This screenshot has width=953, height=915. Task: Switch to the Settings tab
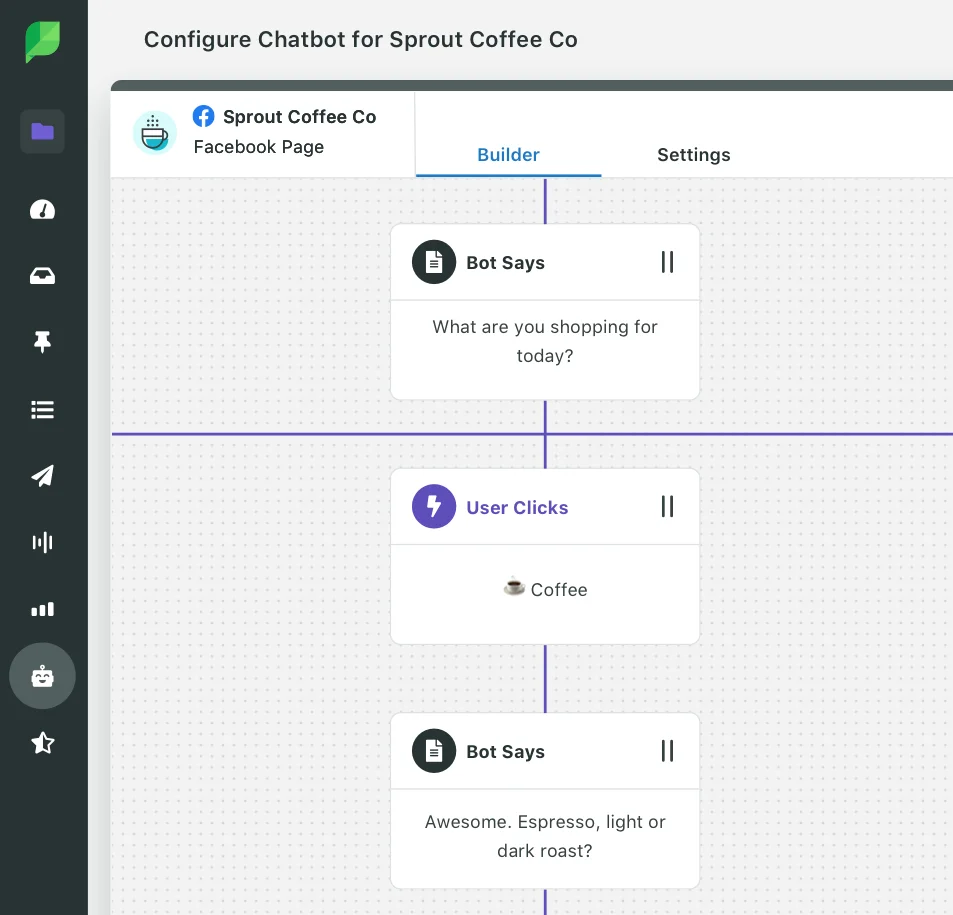click(693, 155)
